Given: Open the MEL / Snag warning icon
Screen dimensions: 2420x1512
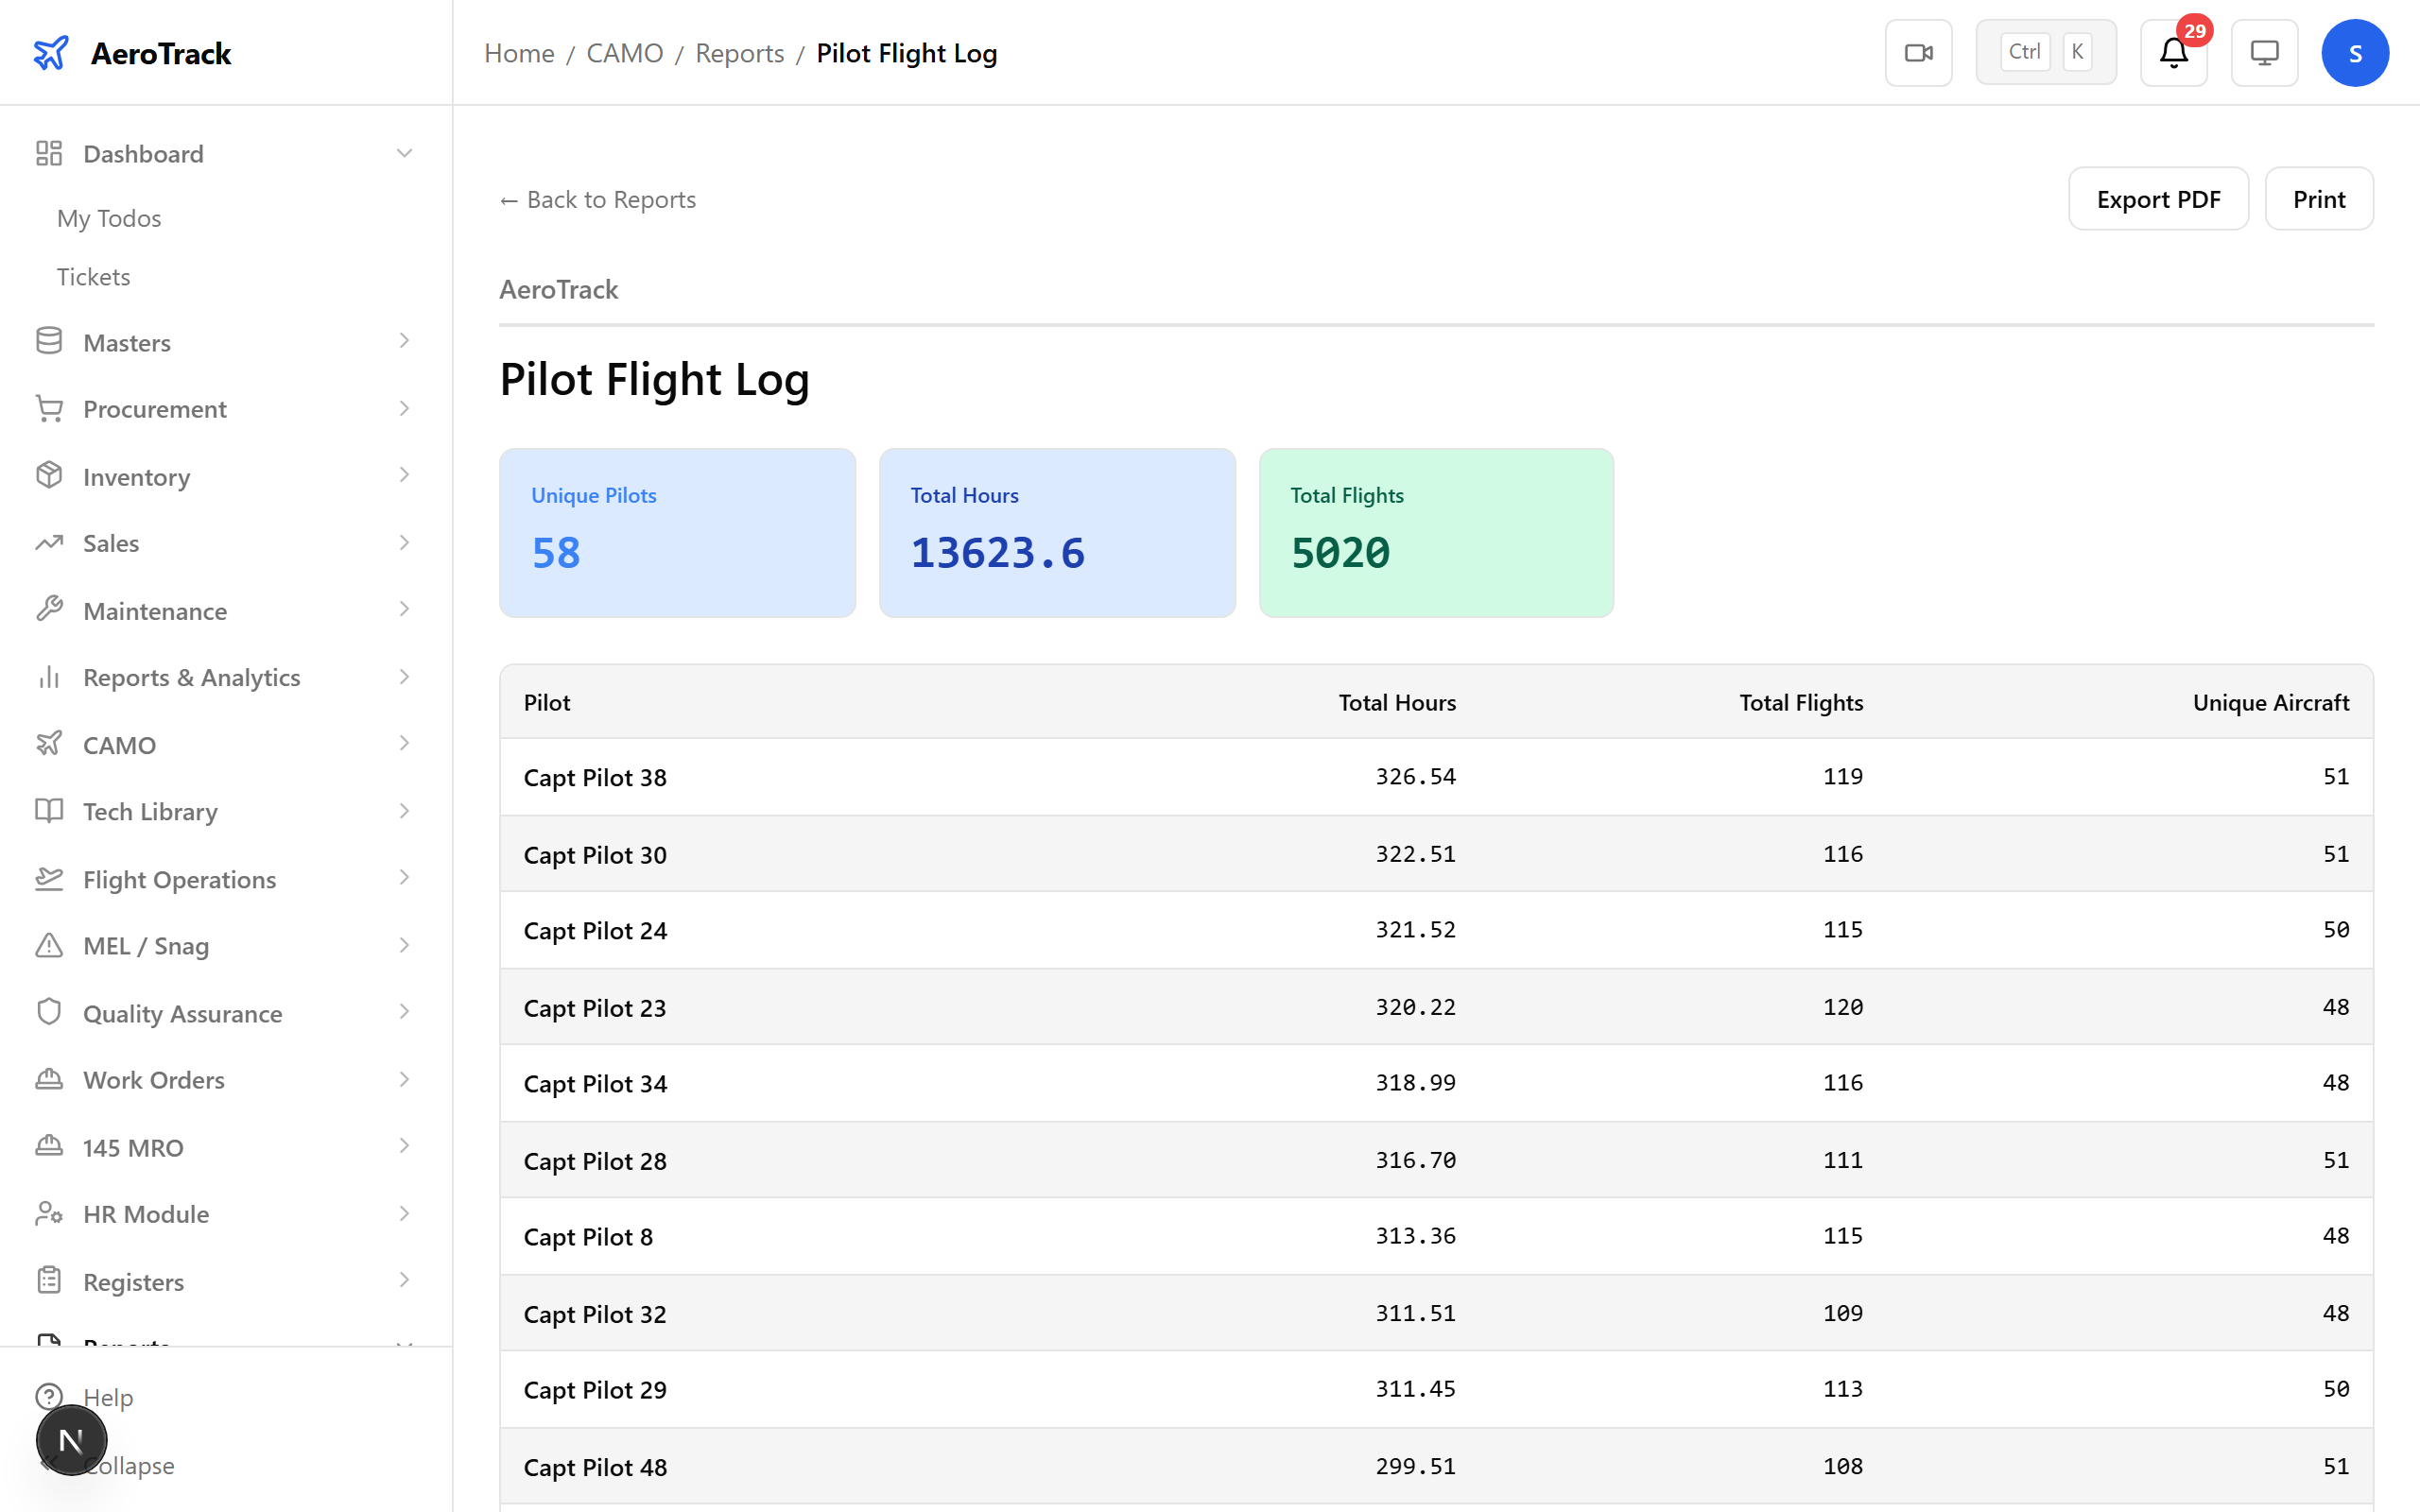Looking at the screenshot, I should coord(49,945).
